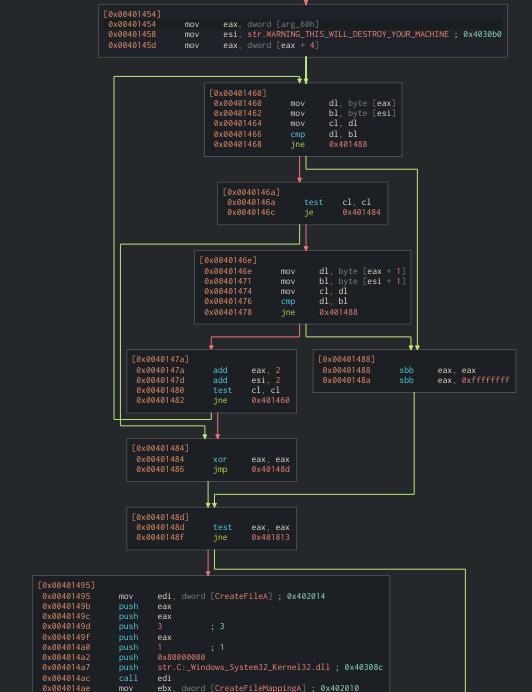This screenshot has width=532, height=692.
Task: Click row address 0x004014a0
Action: [x=66, y=647]
